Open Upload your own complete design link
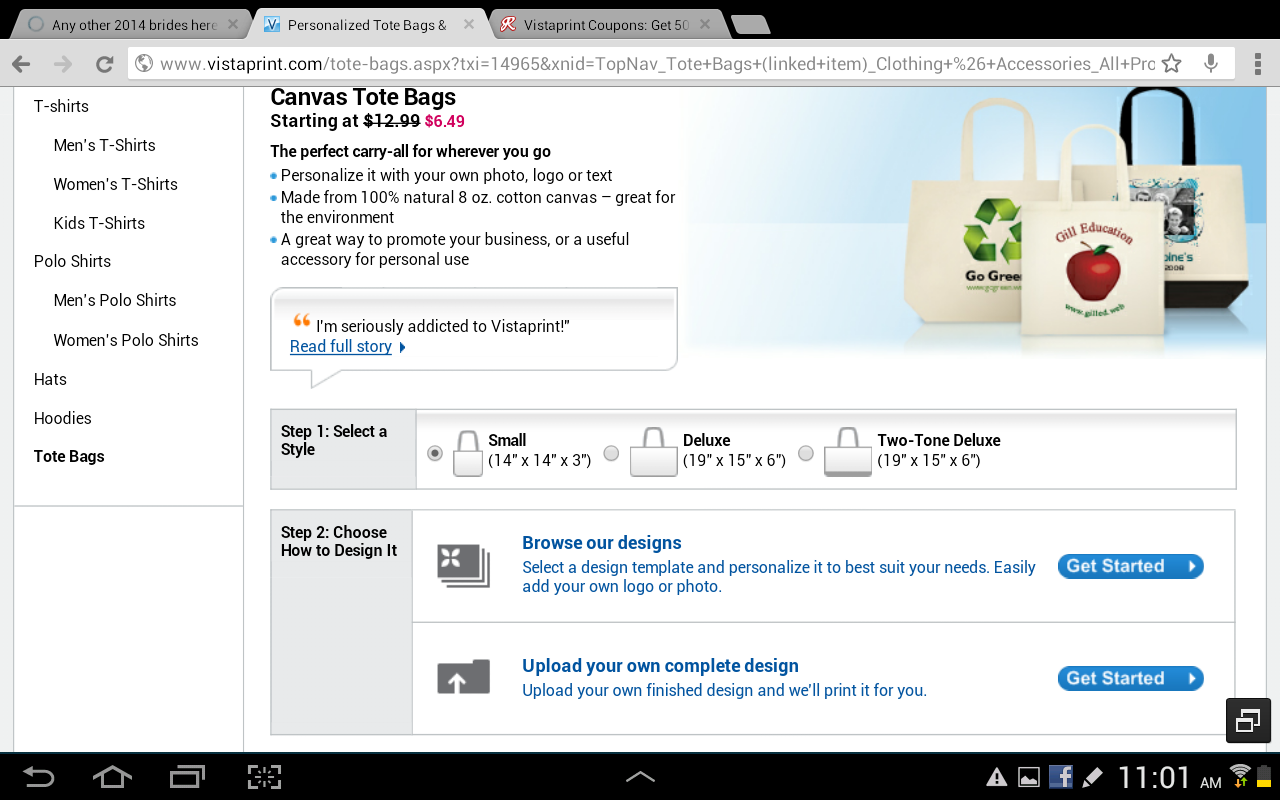Viewport: 1280px width, 800px height. [x=660, y=666]
